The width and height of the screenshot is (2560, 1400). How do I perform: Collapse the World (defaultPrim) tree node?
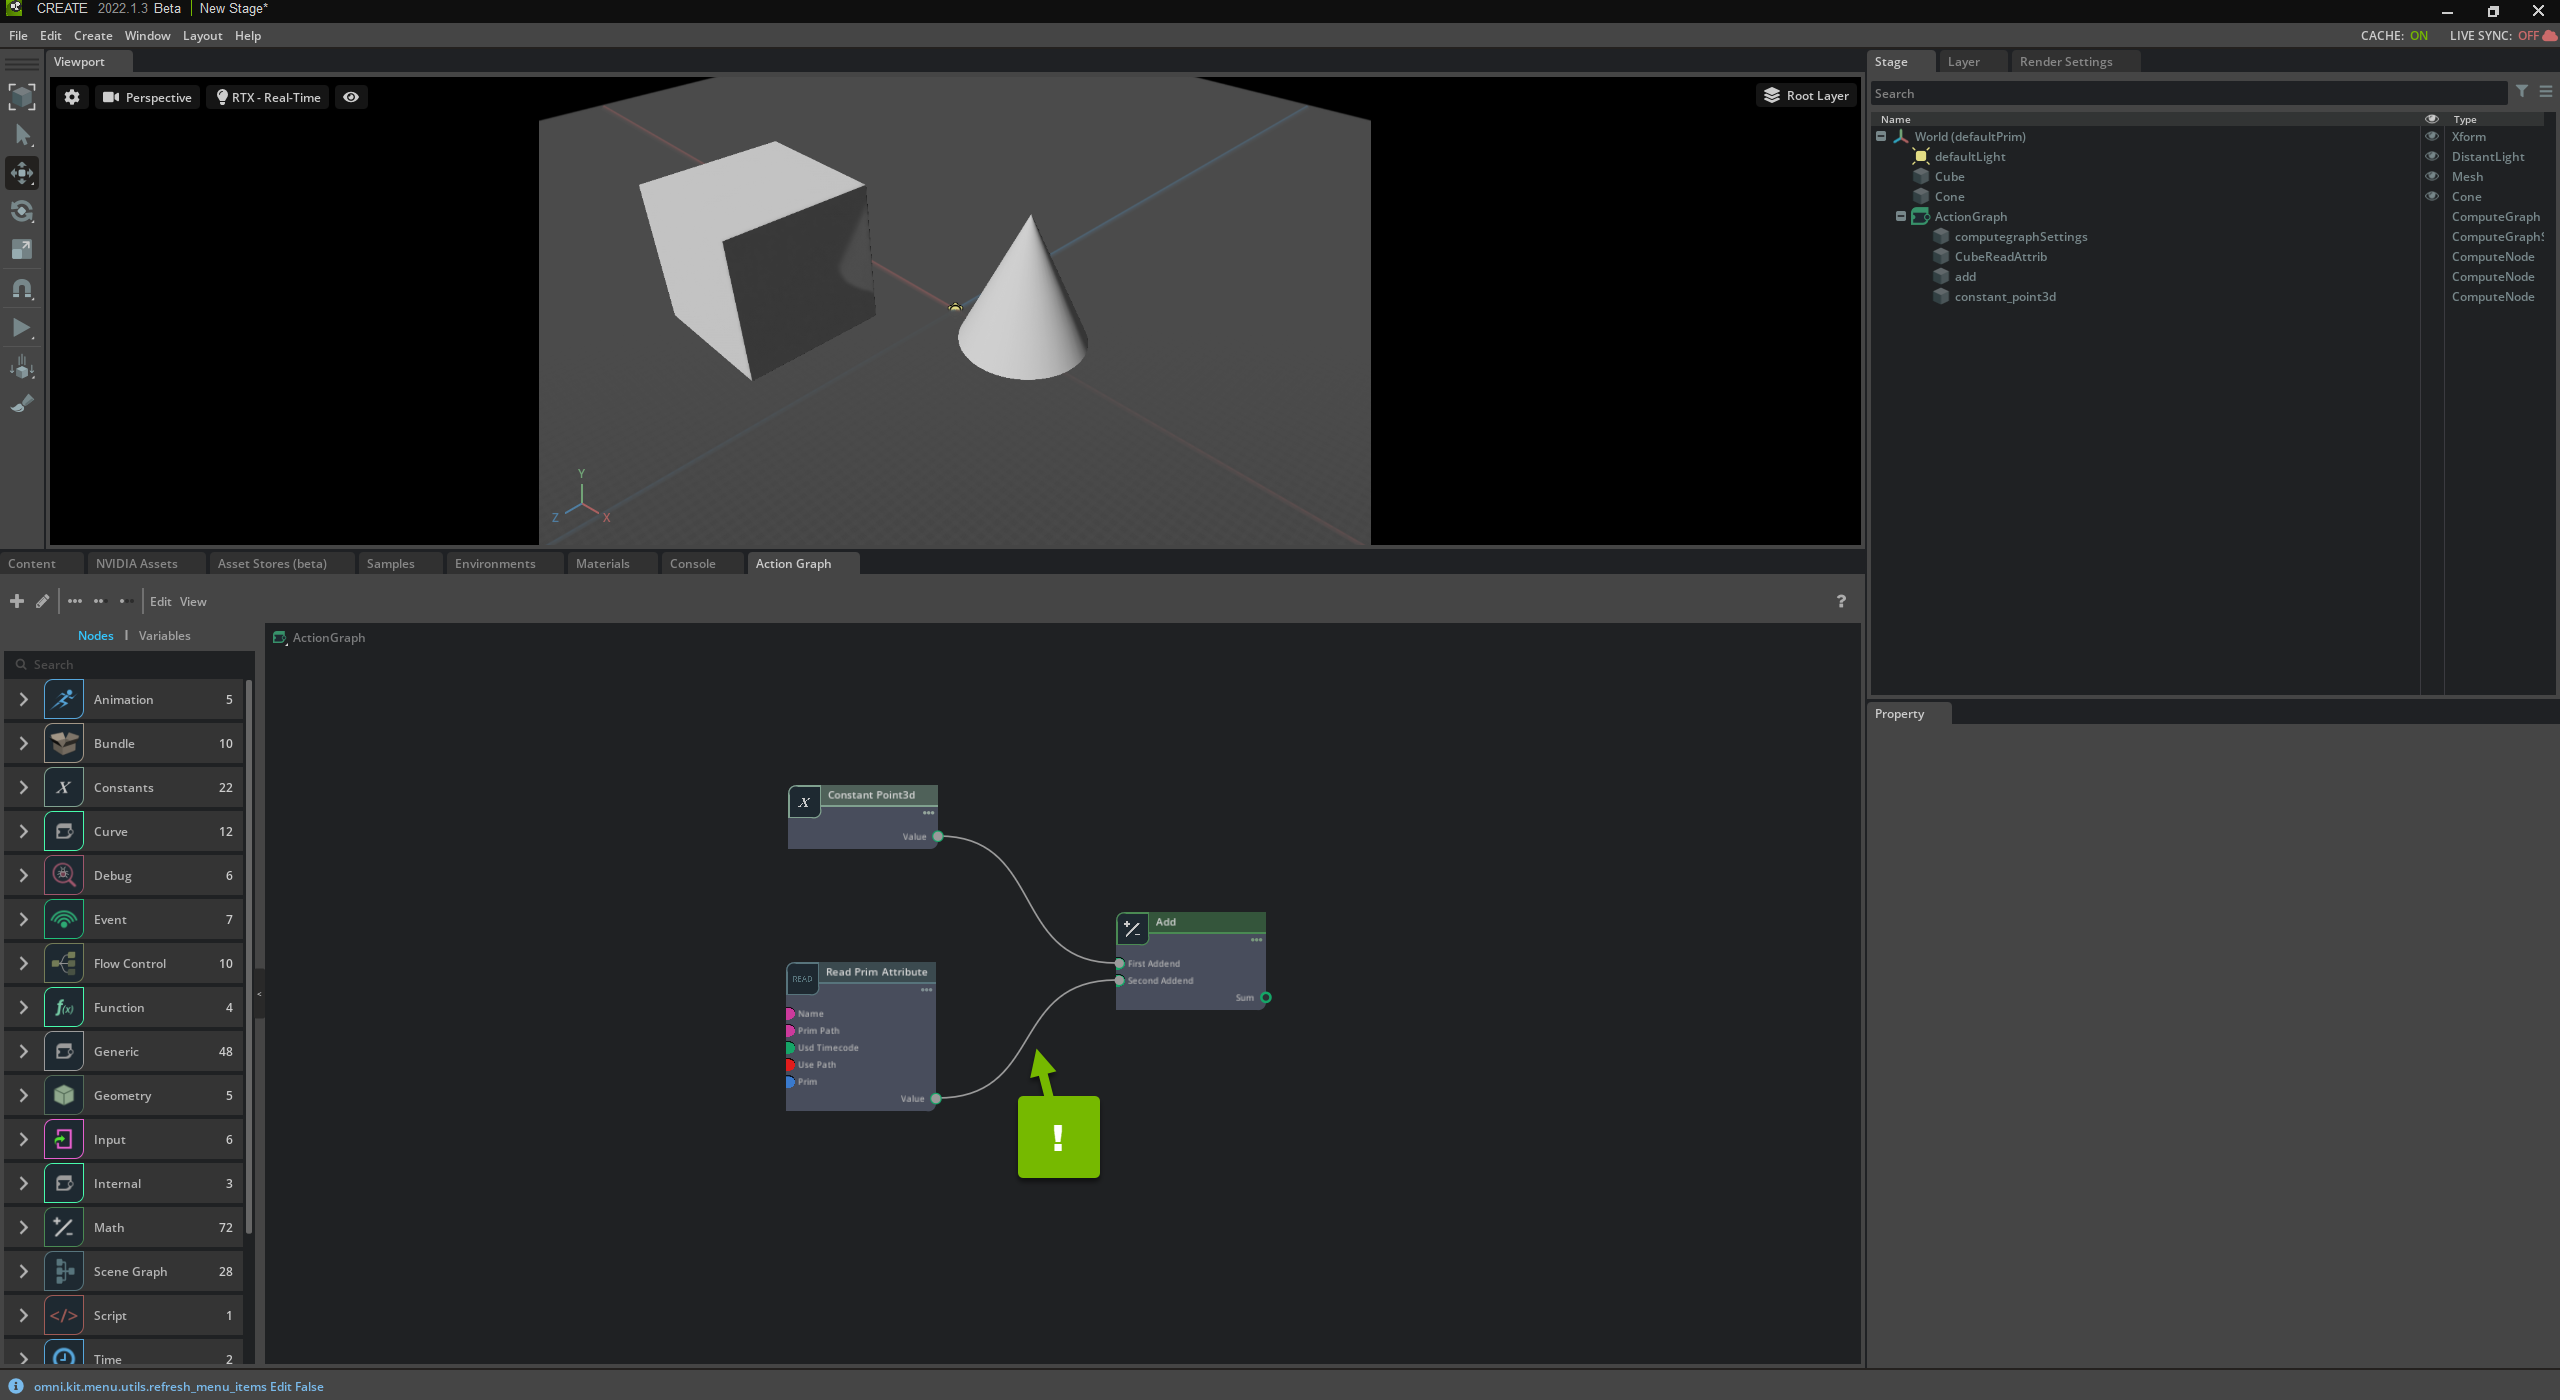pos(1881,136)
